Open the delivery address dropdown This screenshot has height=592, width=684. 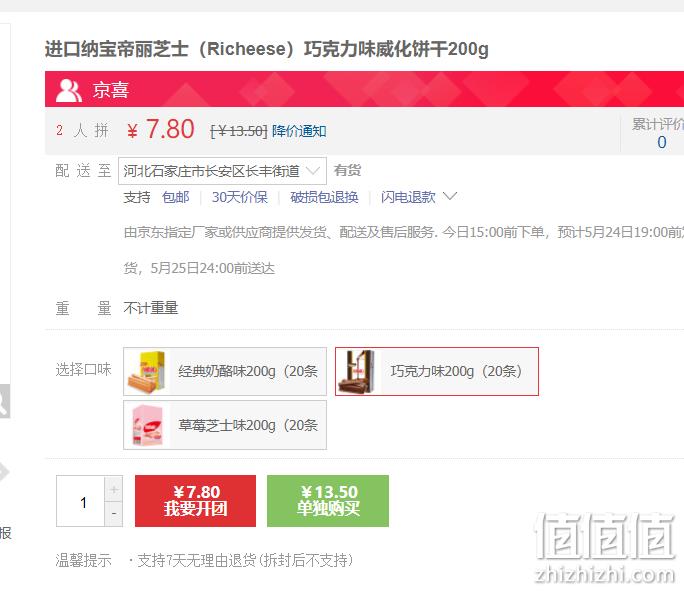tap(222, 171)
